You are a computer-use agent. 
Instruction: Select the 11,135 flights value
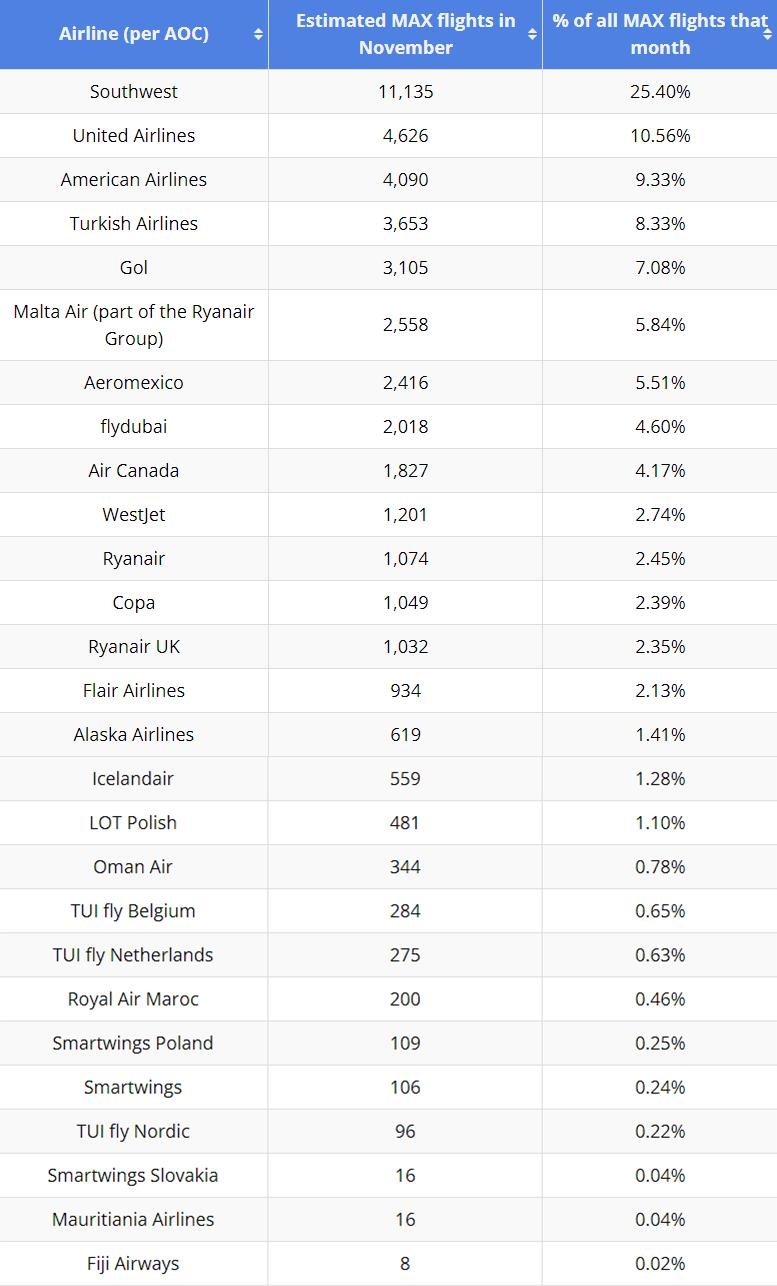(x=405, y=91)
